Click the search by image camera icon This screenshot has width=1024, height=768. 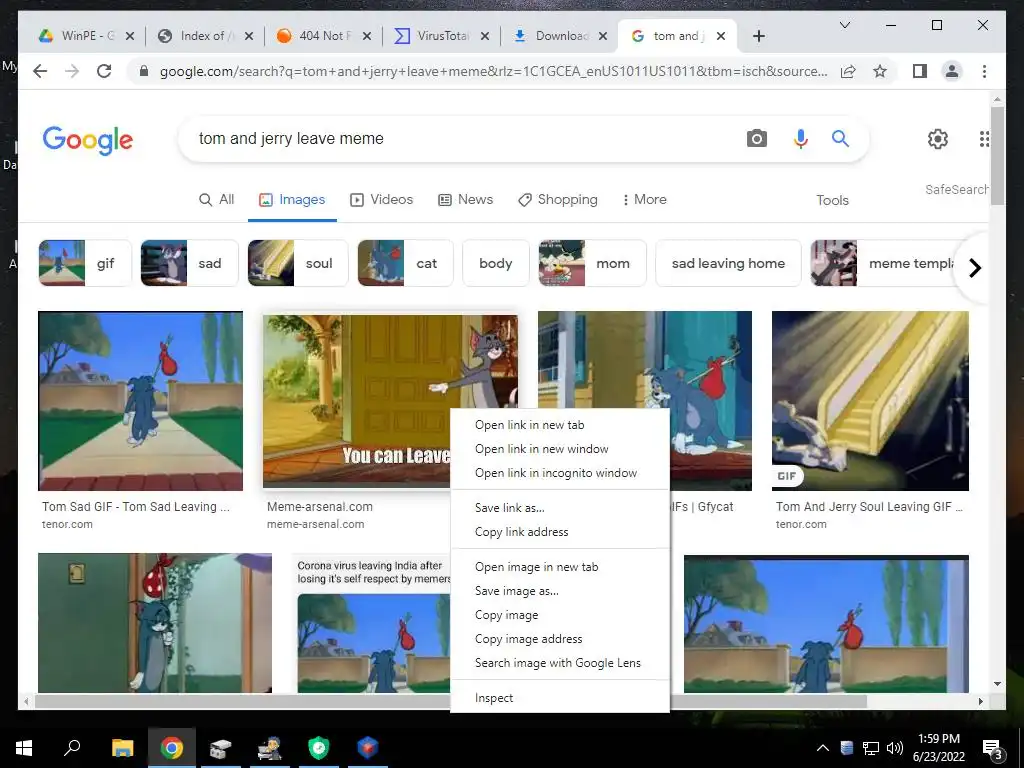pyautogui.click(x=756, y=138)
